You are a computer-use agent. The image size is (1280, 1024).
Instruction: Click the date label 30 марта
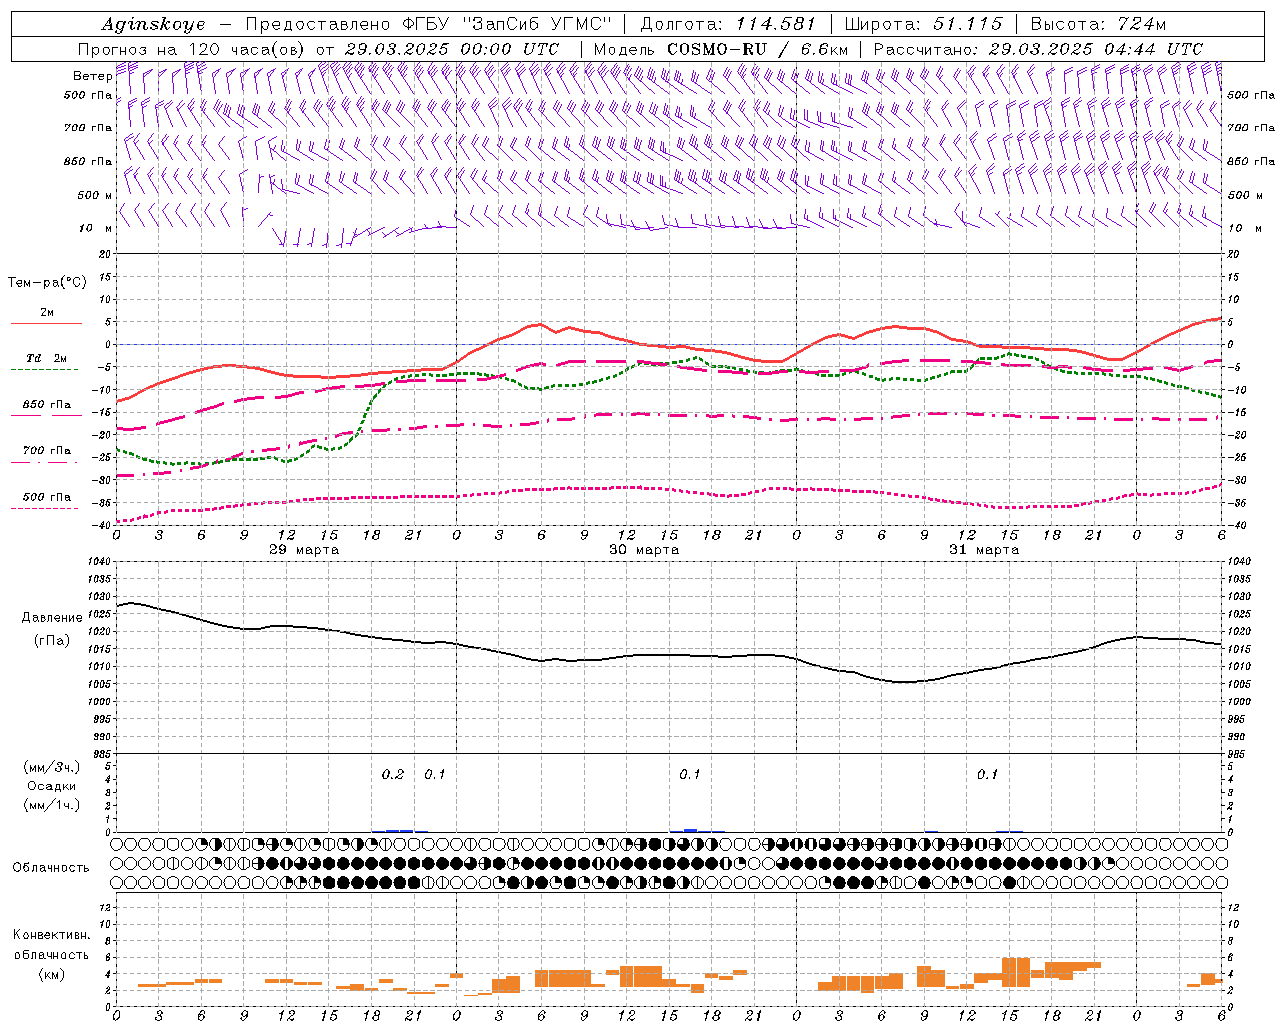(x=644, y=550)
